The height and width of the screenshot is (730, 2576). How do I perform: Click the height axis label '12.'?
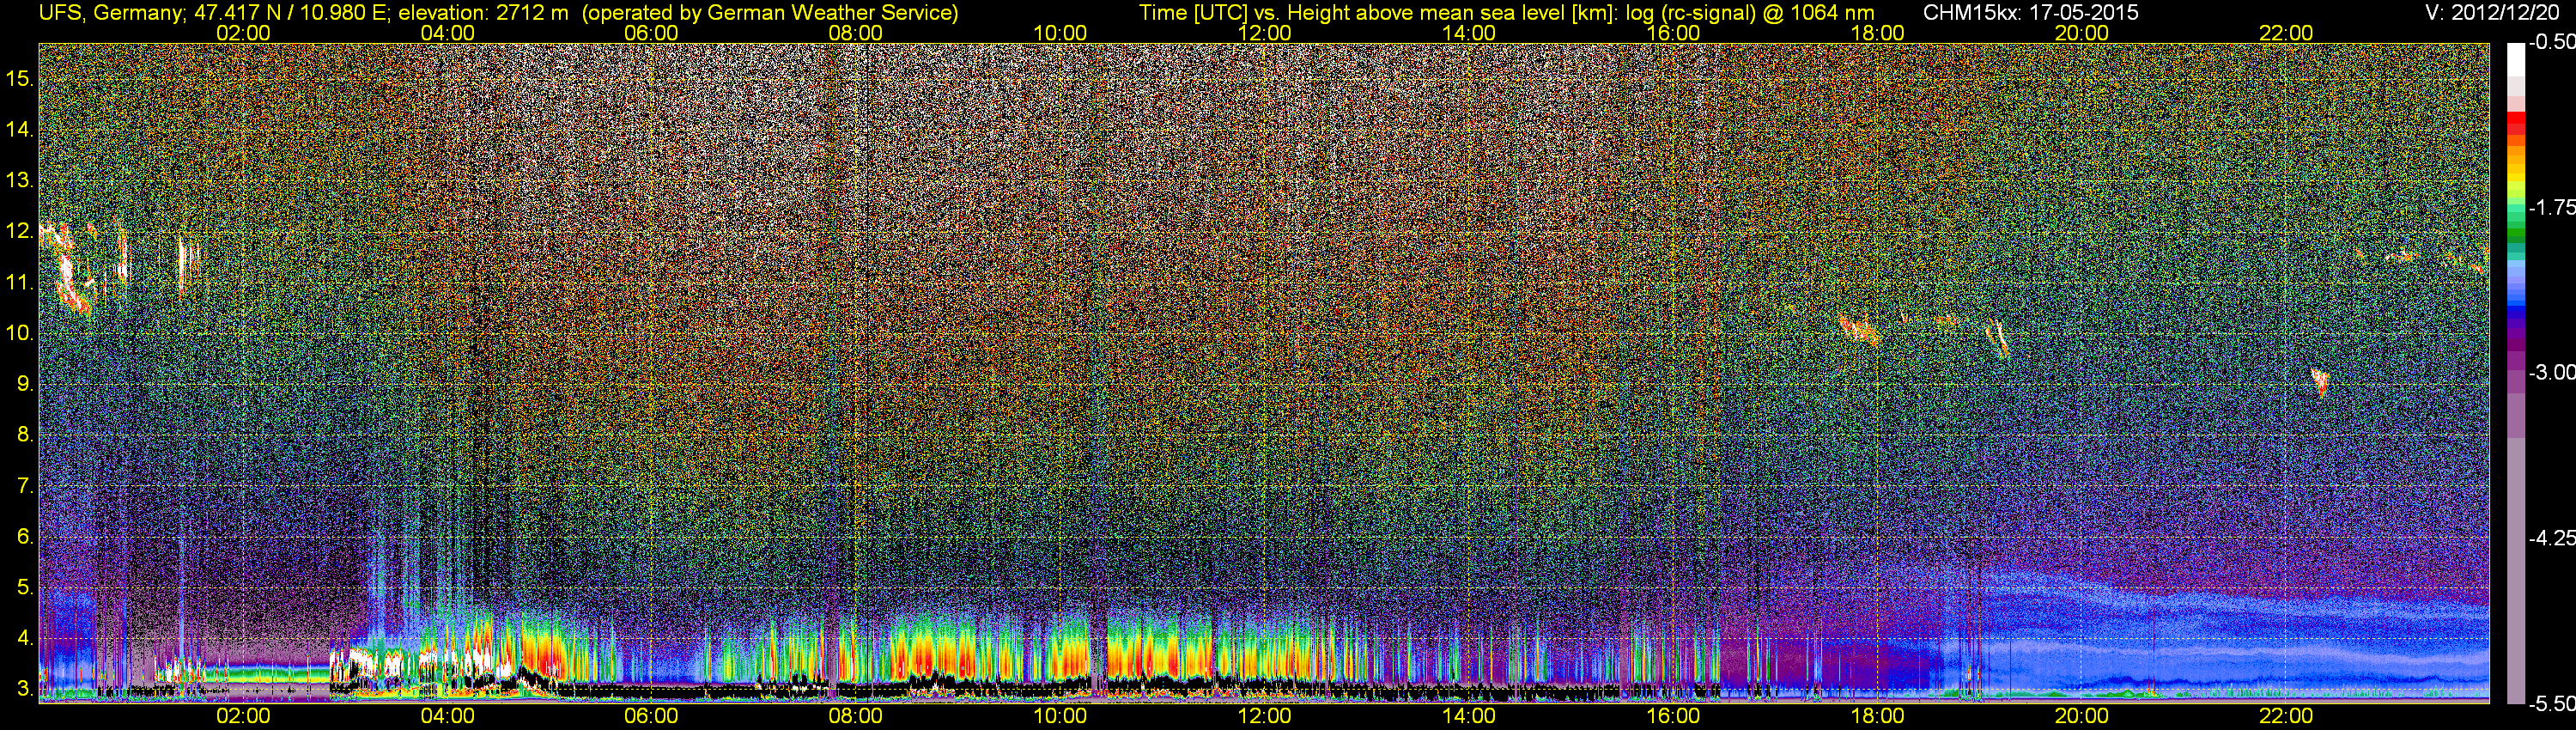tap(20, 231)
